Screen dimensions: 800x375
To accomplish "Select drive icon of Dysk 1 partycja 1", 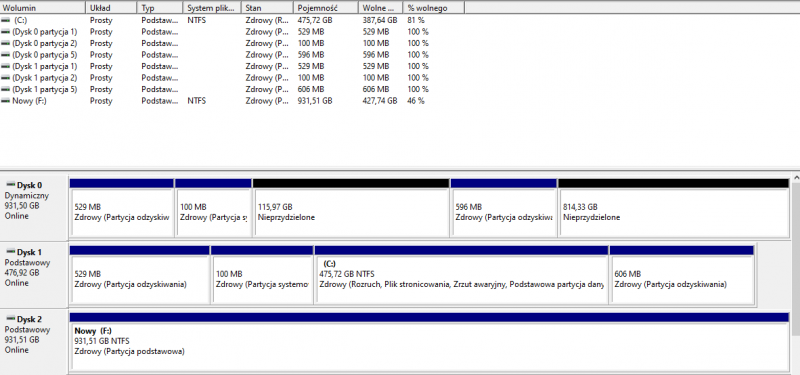I will [6, 66].
